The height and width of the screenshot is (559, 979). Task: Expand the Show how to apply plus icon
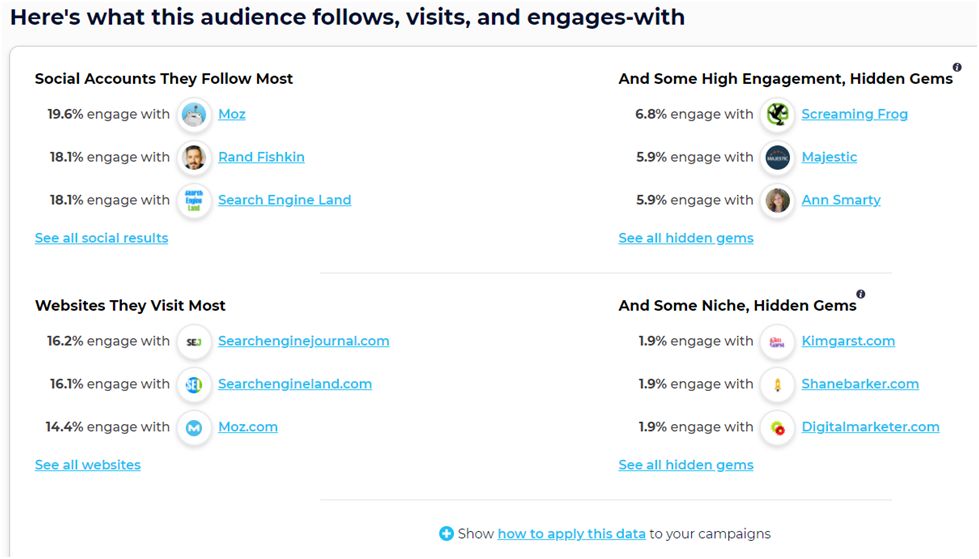(x=446, y=533)
